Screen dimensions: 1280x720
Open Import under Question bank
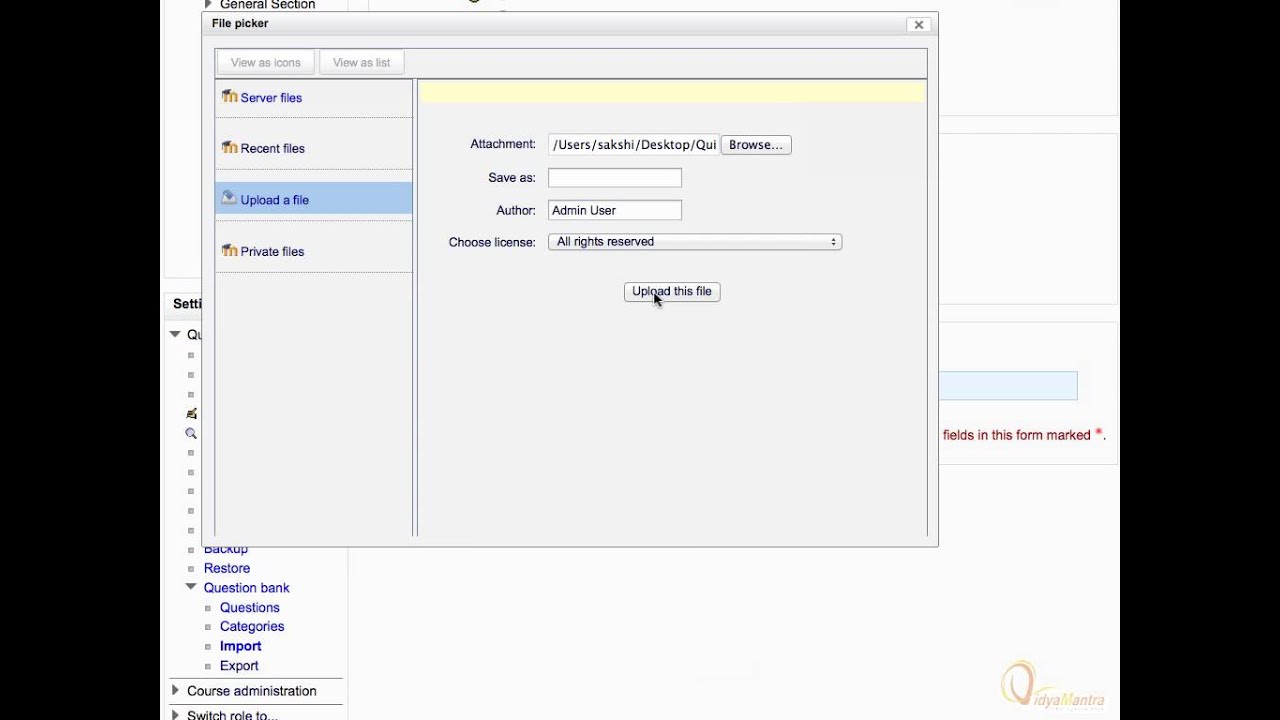241,647
